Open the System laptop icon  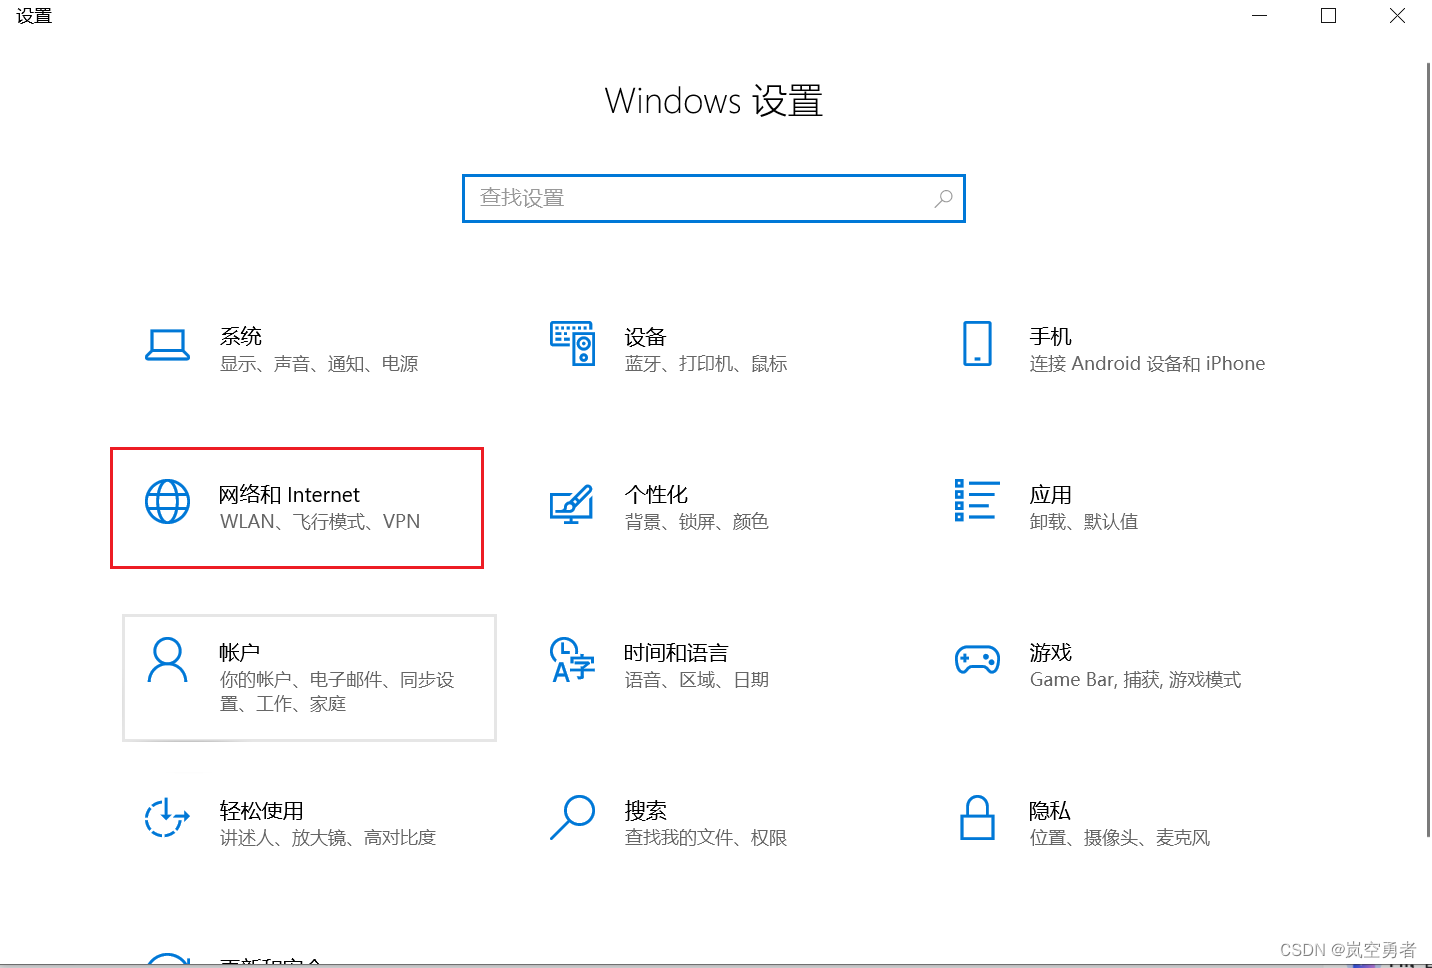[167, 345]
